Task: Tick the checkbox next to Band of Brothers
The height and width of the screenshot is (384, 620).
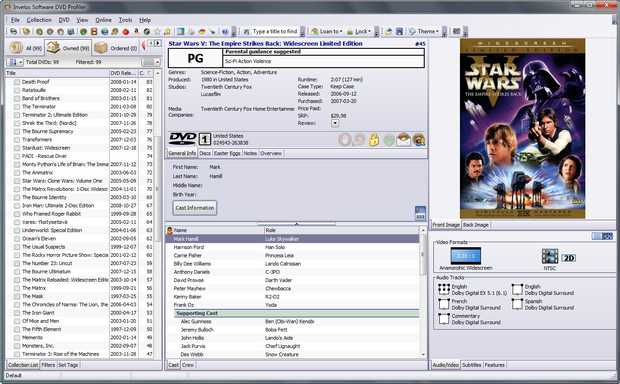Action: [x=17, y=98]
